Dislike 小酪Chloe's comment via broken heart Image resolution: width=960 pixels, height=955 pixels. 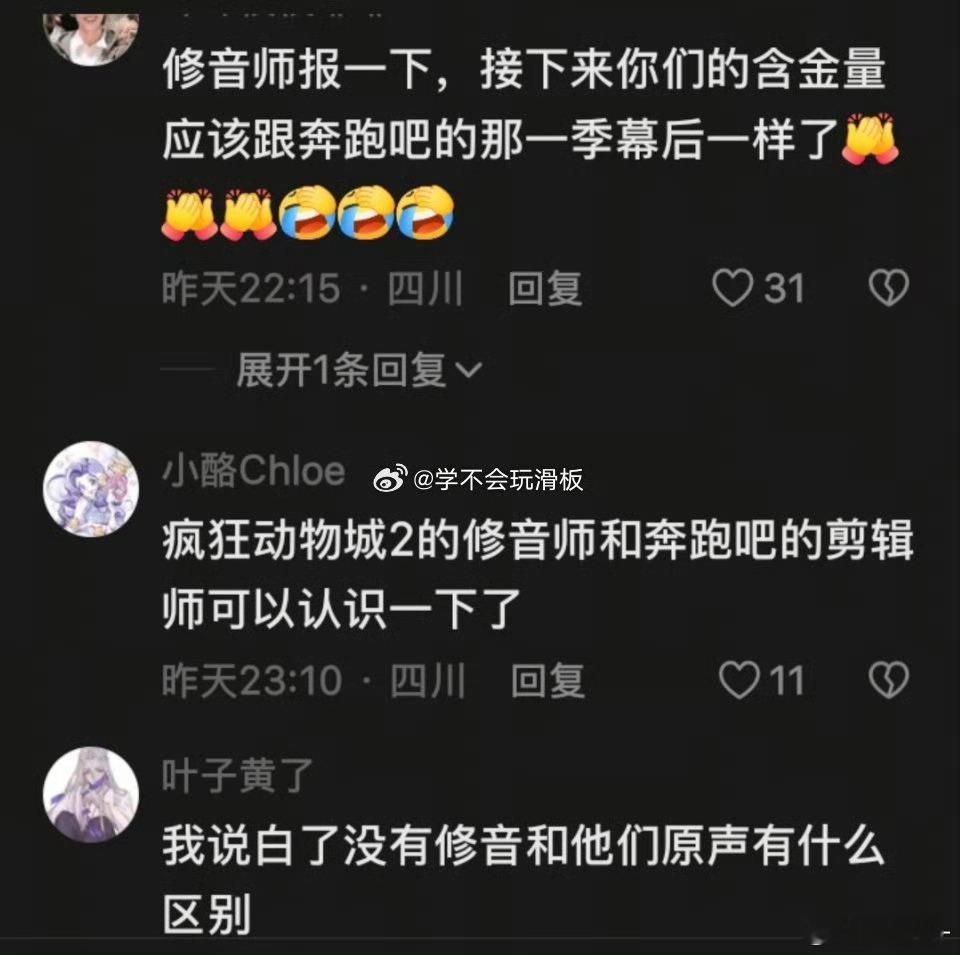click(x=889, y=680)
